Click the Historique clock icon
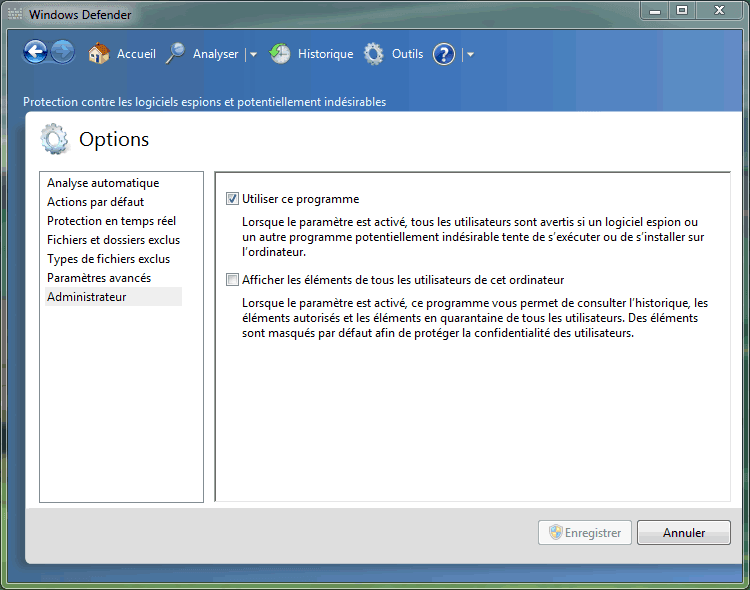This screenshot has height=590, width=750. 280,54
